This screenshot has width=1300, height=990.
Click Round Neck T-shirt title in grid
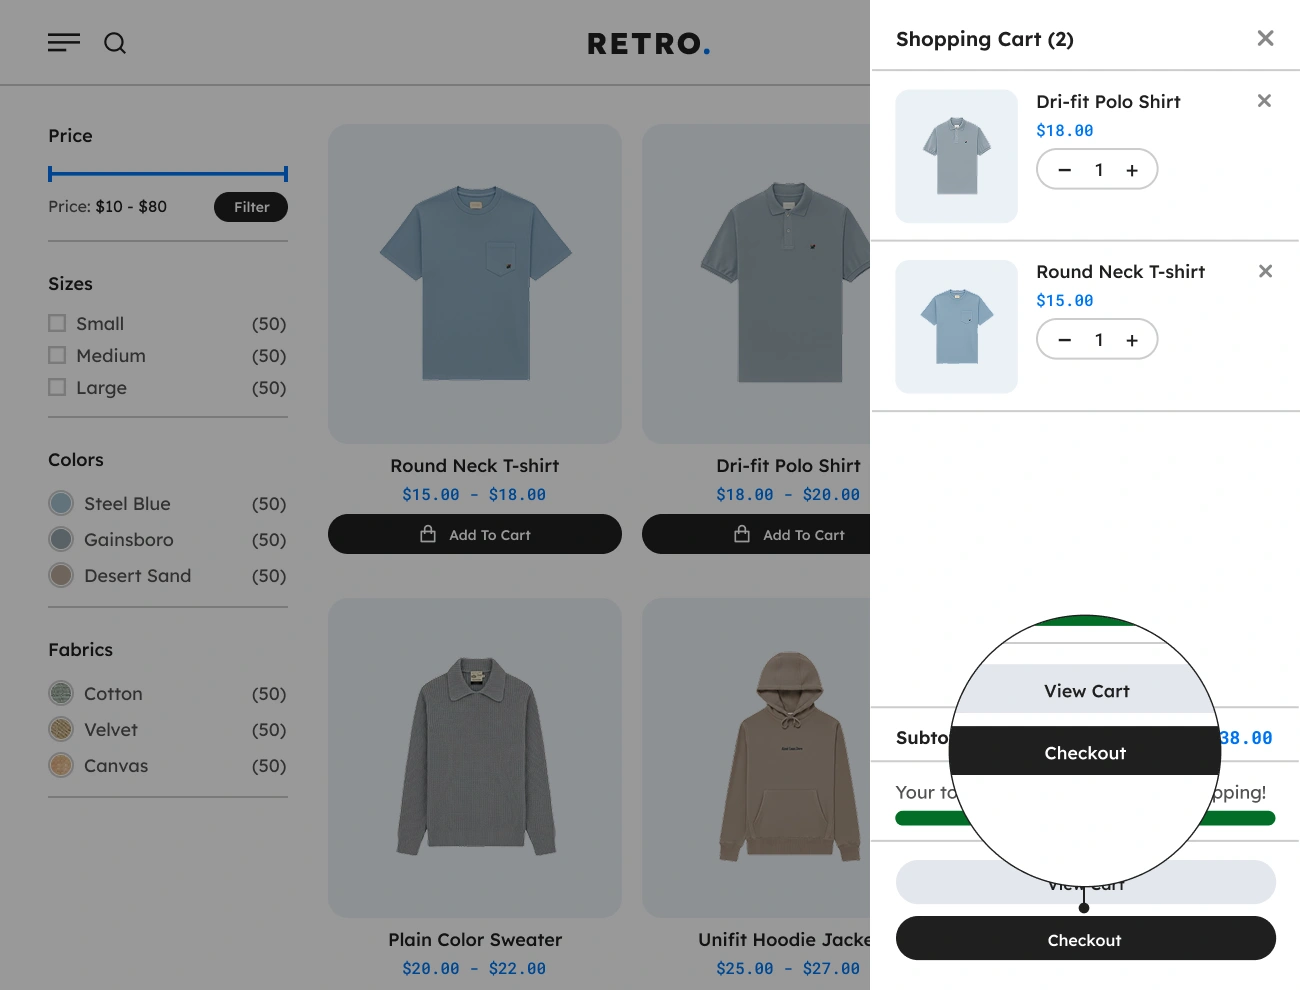pos(475,466)
